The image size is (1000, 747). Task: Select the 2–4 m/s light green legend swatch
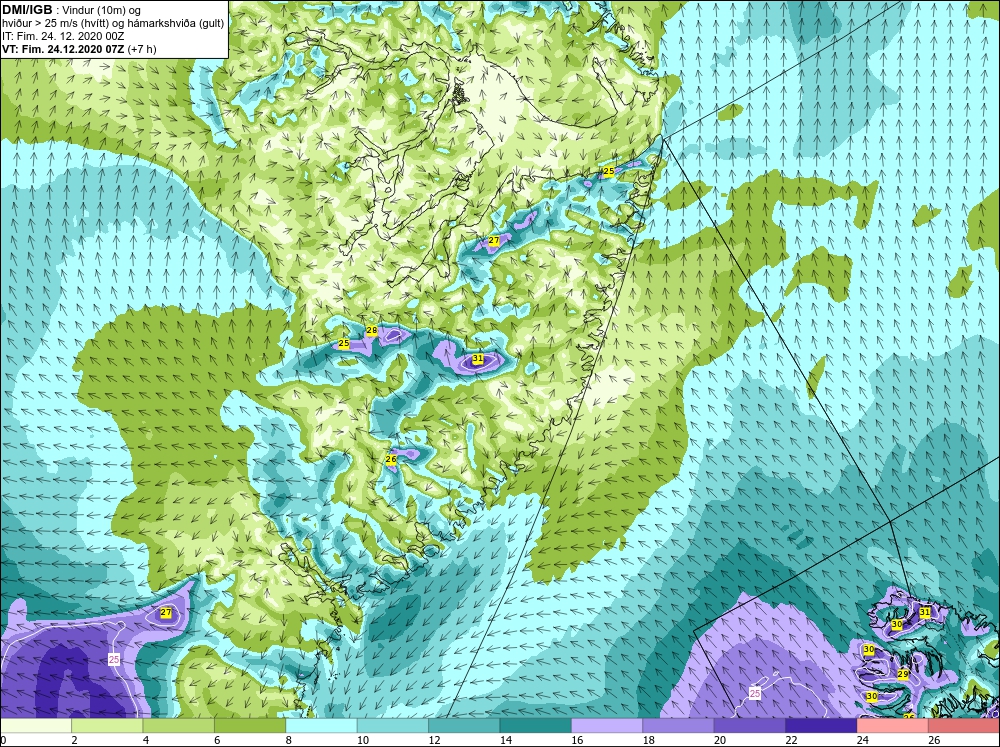pyautogui.click(x=107, y=726)
